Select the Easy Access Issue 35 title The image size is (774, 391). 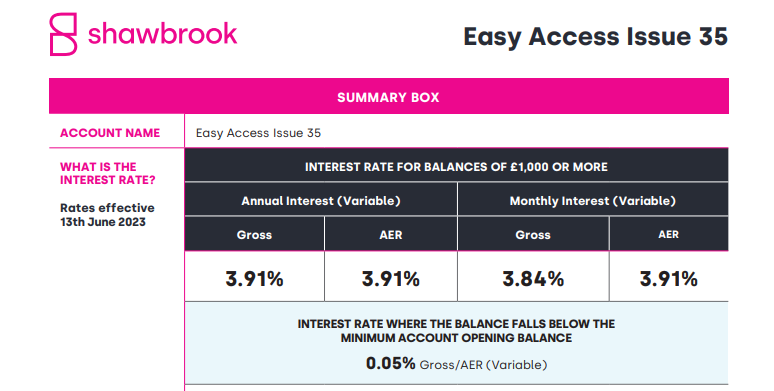pyautogui.click(x=595, y=37)
